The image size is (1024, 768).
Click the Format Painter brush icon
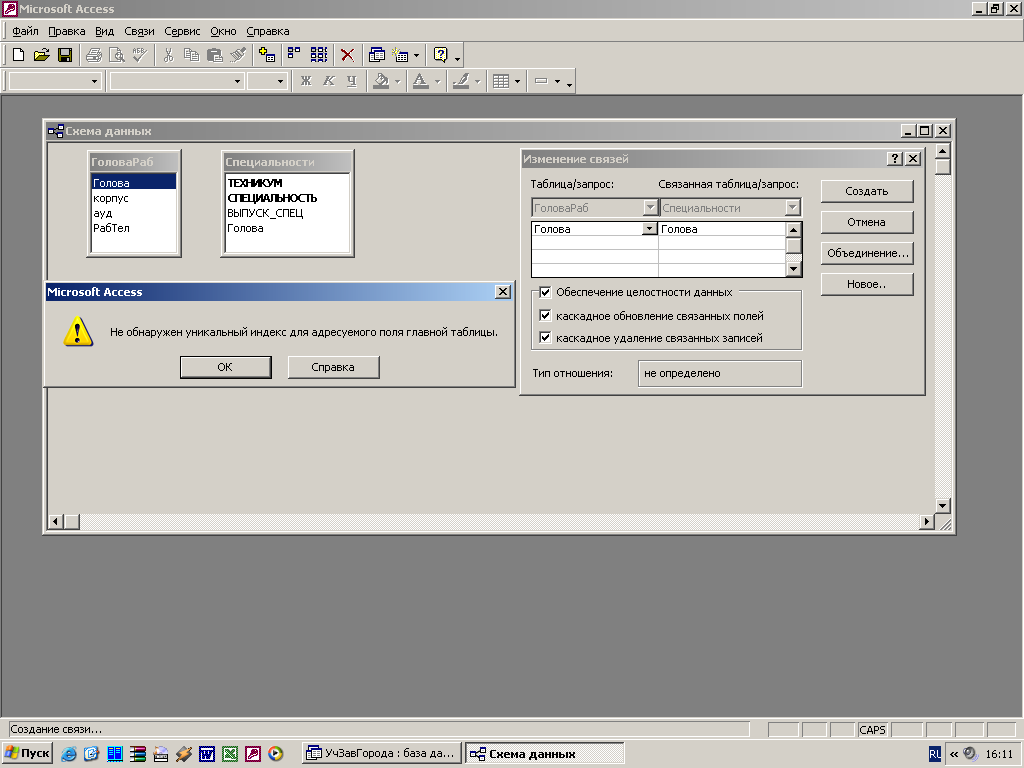click(238, 56)
